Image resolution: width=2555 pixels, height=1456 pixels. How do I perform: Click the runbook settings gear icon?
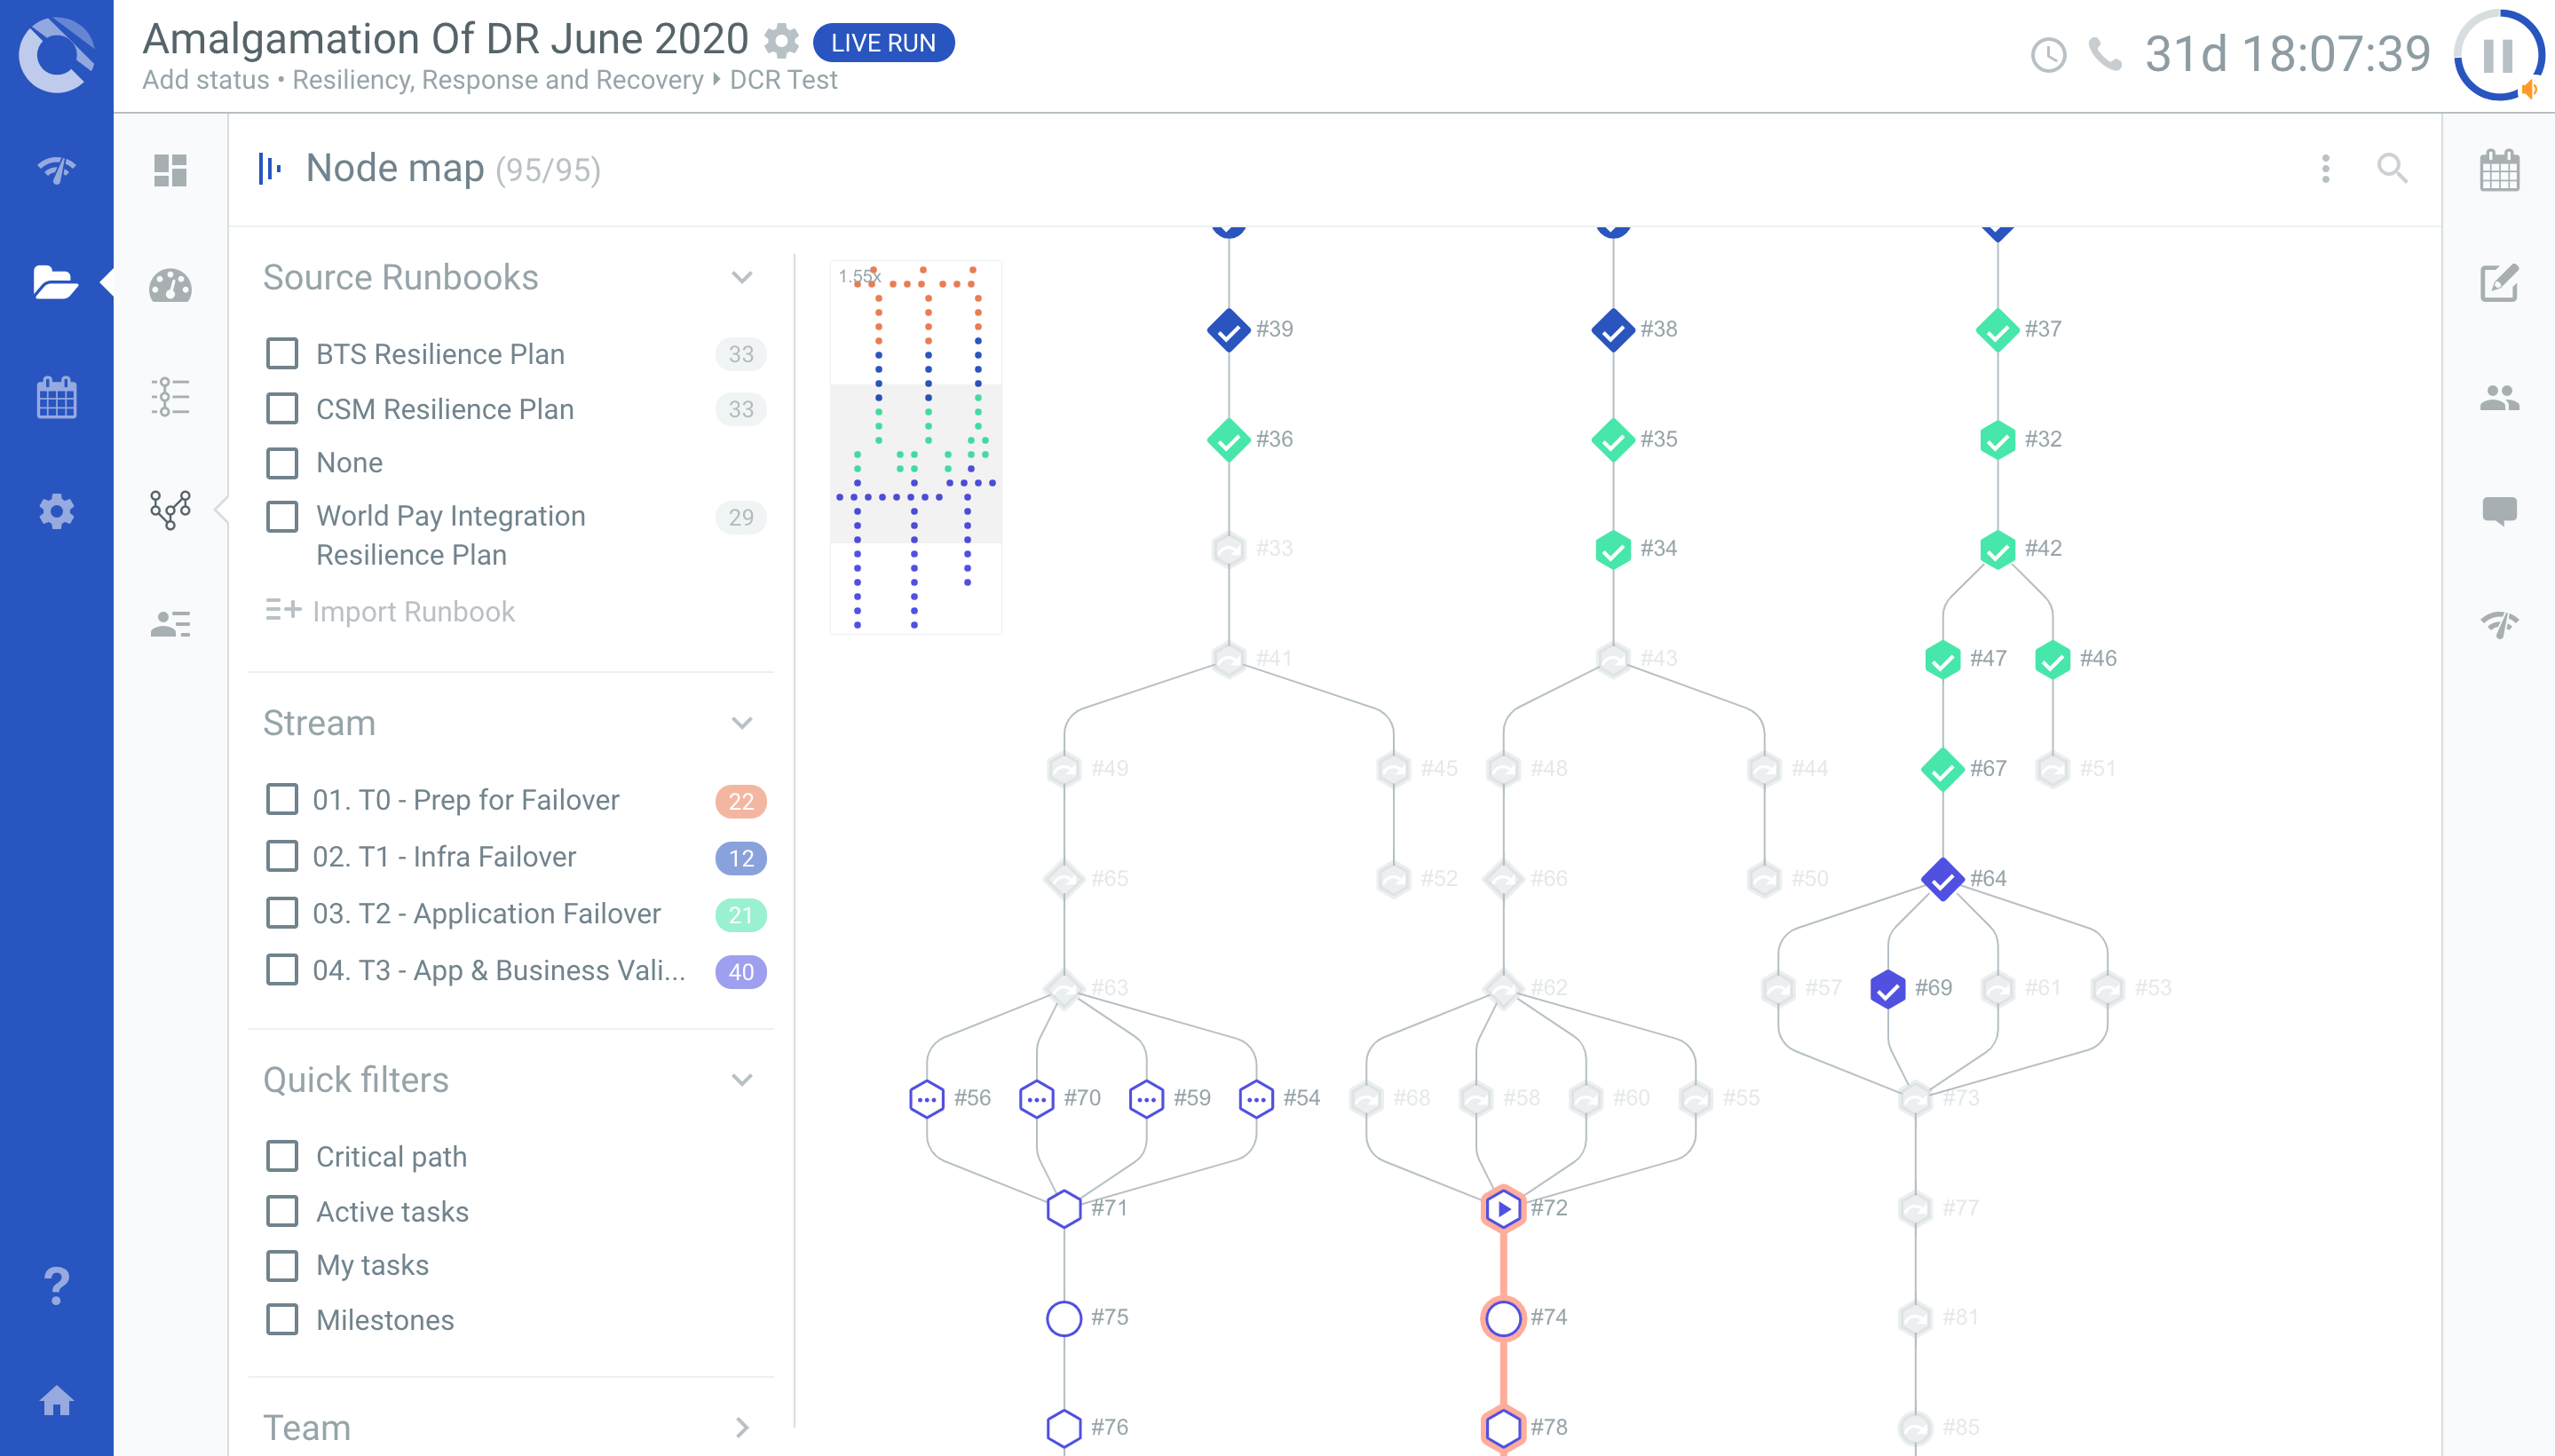pyautogui.click(x=781, y=41)
